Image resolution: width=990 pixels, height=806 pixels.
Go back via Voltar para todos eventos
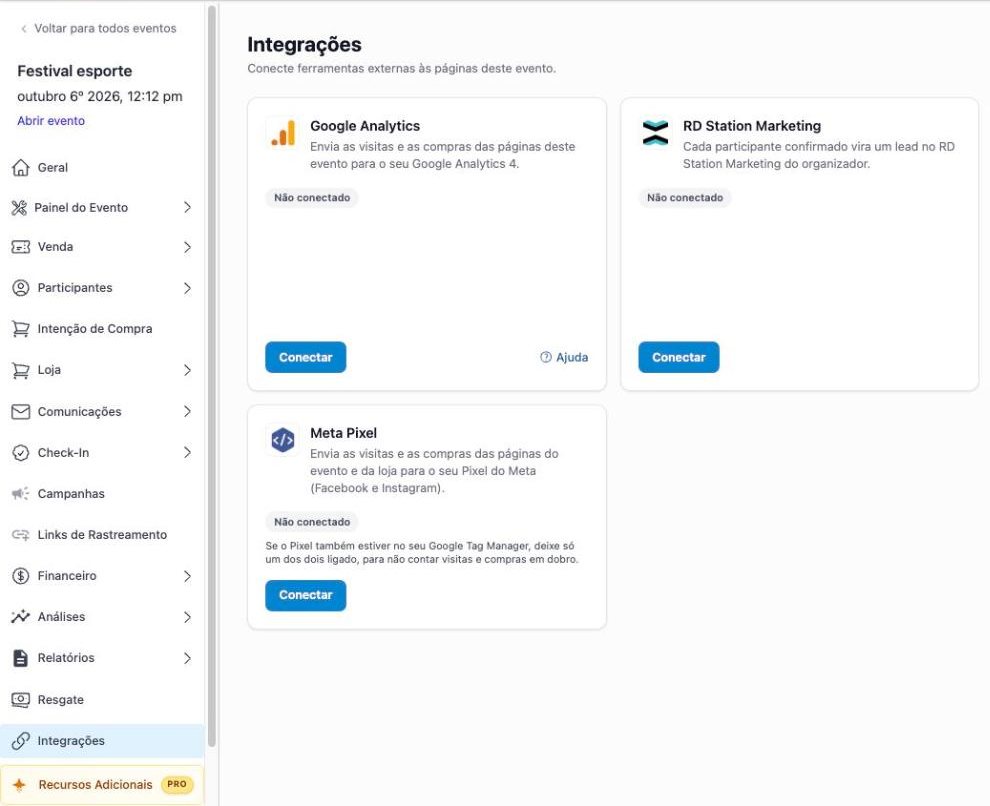99,28
